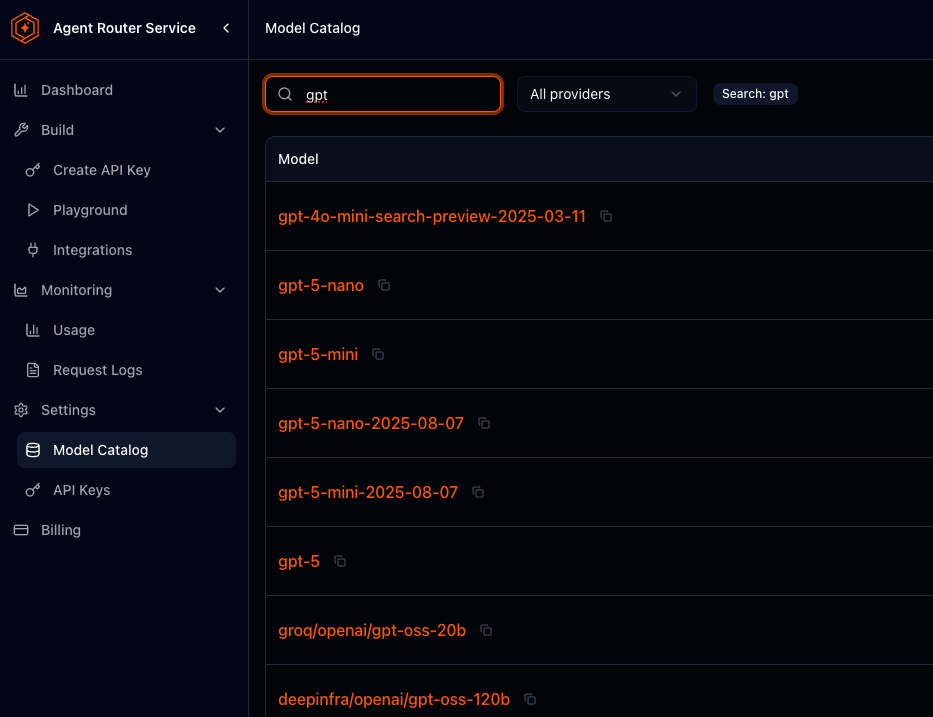Copy the groq/openai/gpt-oss-20b model ID
Screen dimensions: 933x717
point(486,630)
